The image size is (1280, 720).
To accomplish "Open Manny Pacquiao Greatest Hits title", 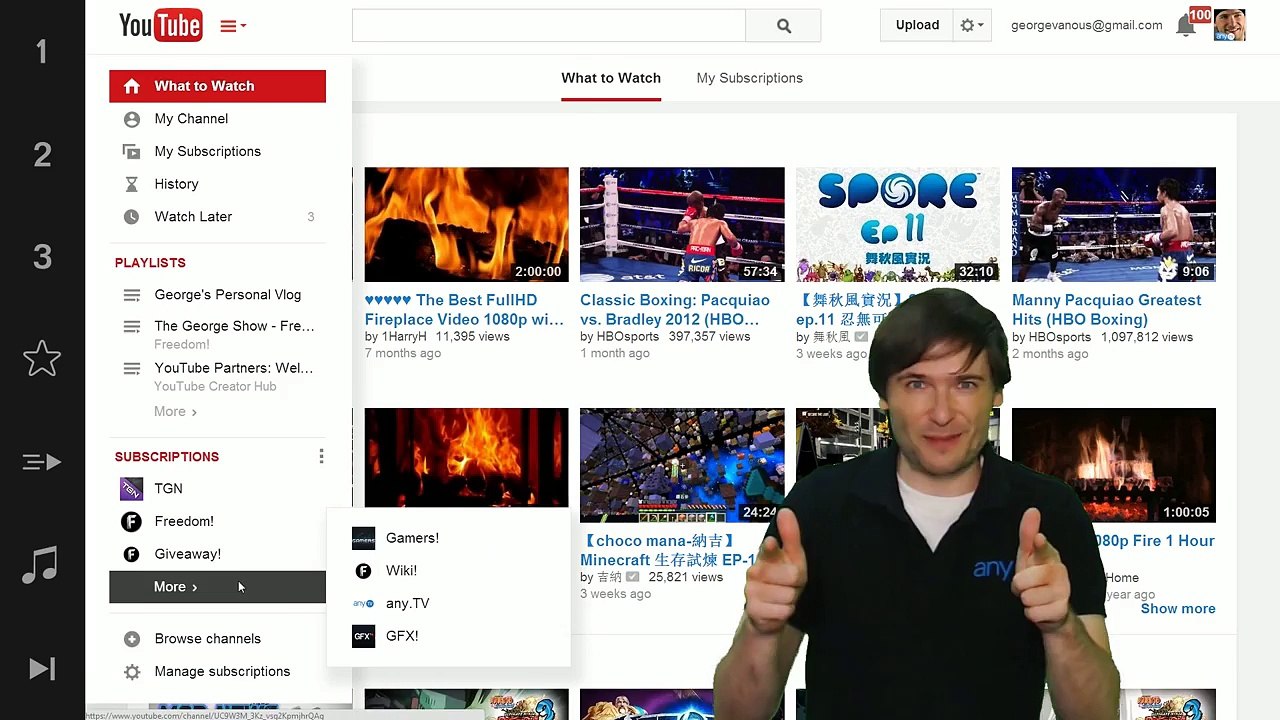I will pyautogui.click(x=1107, y=310).
